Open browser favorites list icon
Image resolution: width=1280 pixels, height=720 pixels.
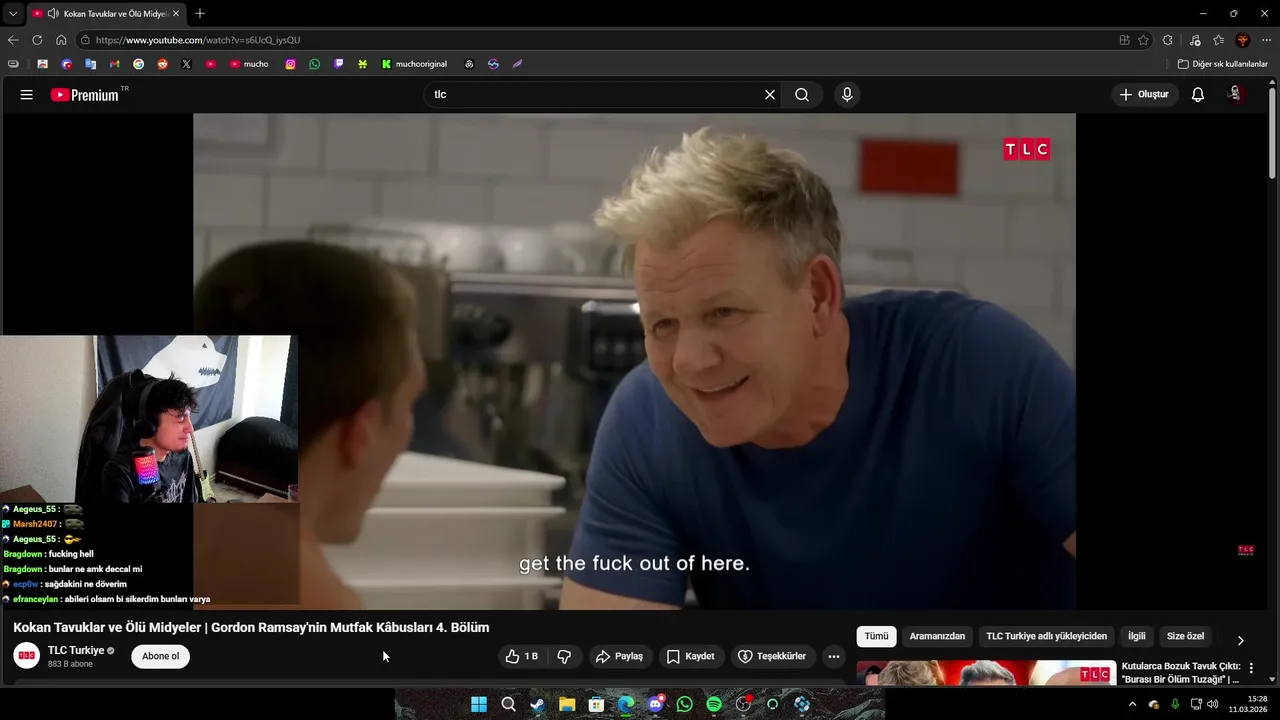[x=1218, y=40]
